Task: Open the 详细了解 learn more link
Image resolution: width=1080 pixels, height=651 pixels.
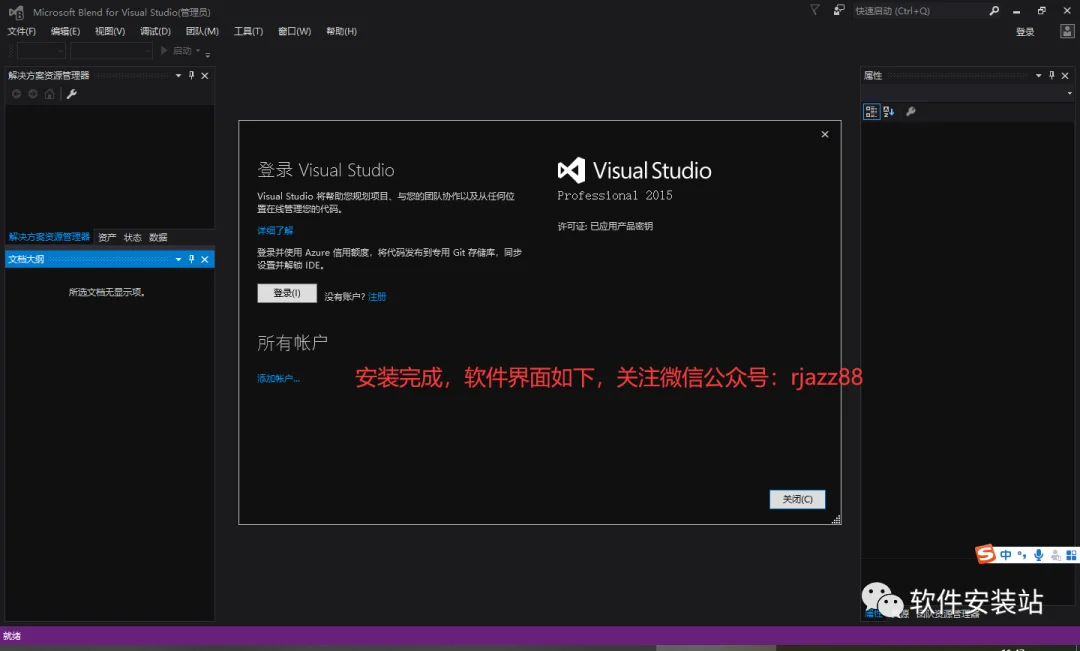Action: [x=275, y=231]
